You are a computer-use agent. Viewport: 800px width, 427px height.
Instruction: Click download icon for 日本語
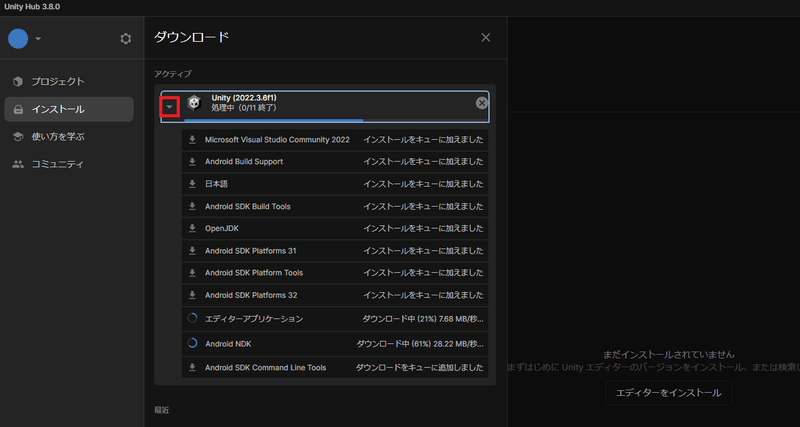(192, 184)
